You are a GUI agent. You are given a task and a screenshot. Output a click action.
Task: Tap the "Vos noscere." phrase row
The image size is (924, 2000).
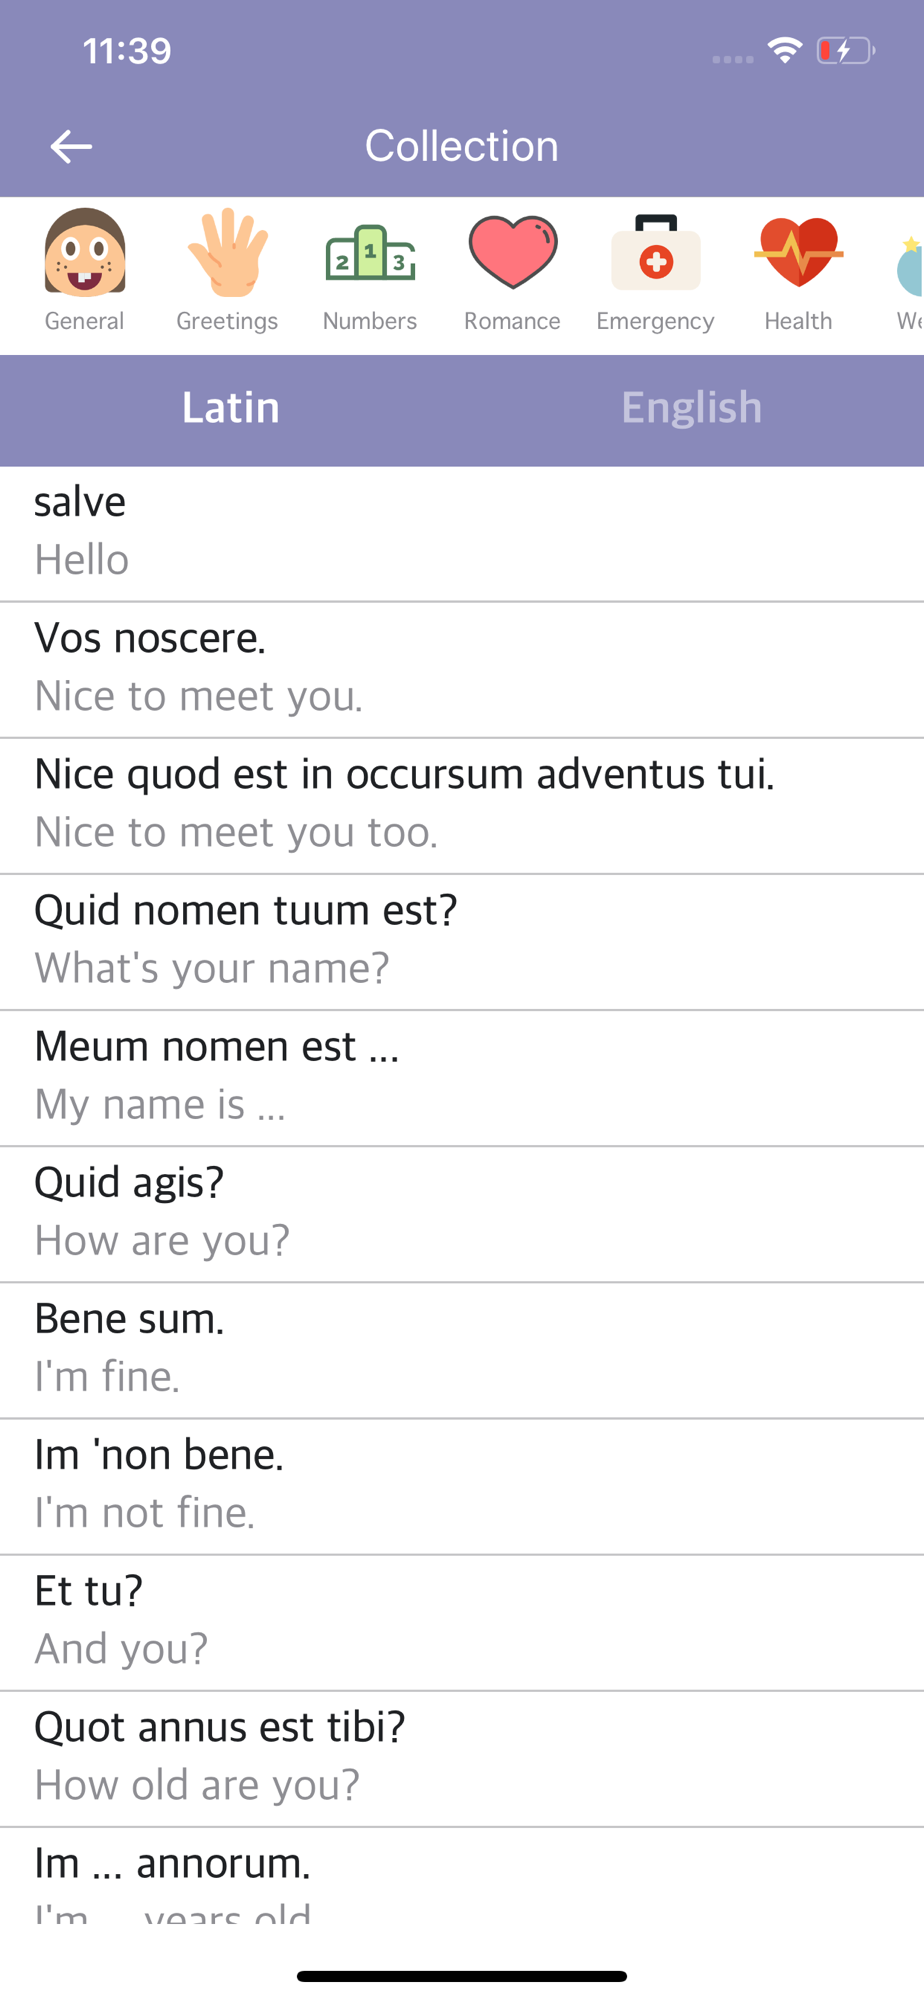(x=462, y=668)
